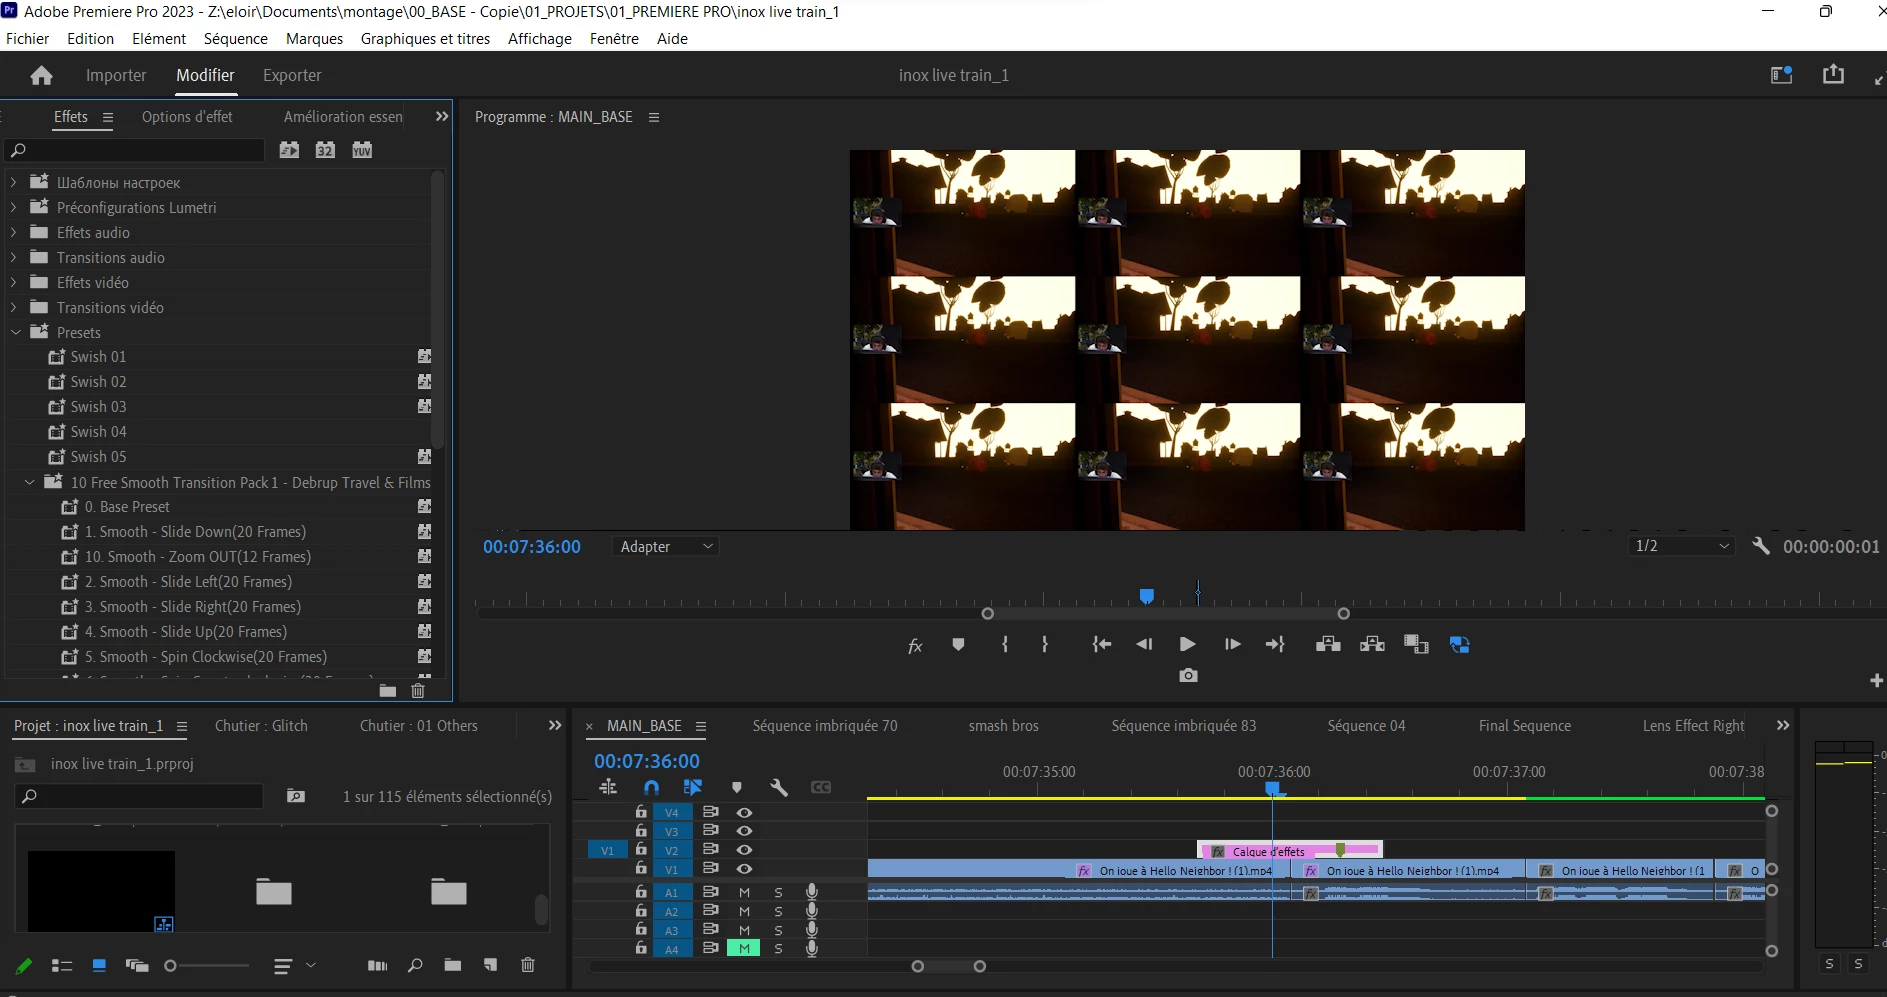Toggle track lock for V1
1887x997 pixels.
click(x=641, y=868)
